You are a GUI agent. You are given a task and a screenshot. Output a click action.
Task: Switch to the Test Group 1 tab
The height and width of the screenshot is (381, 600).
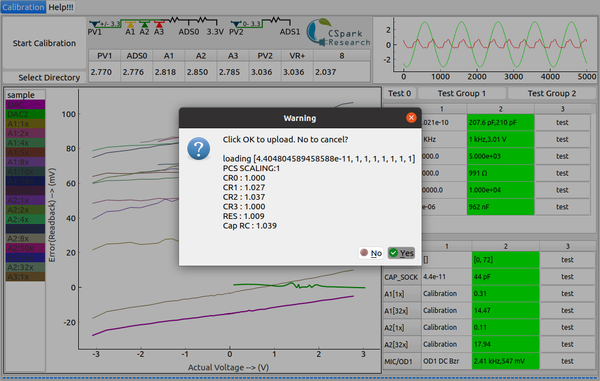pyautogui.click(x=461, y=93)
